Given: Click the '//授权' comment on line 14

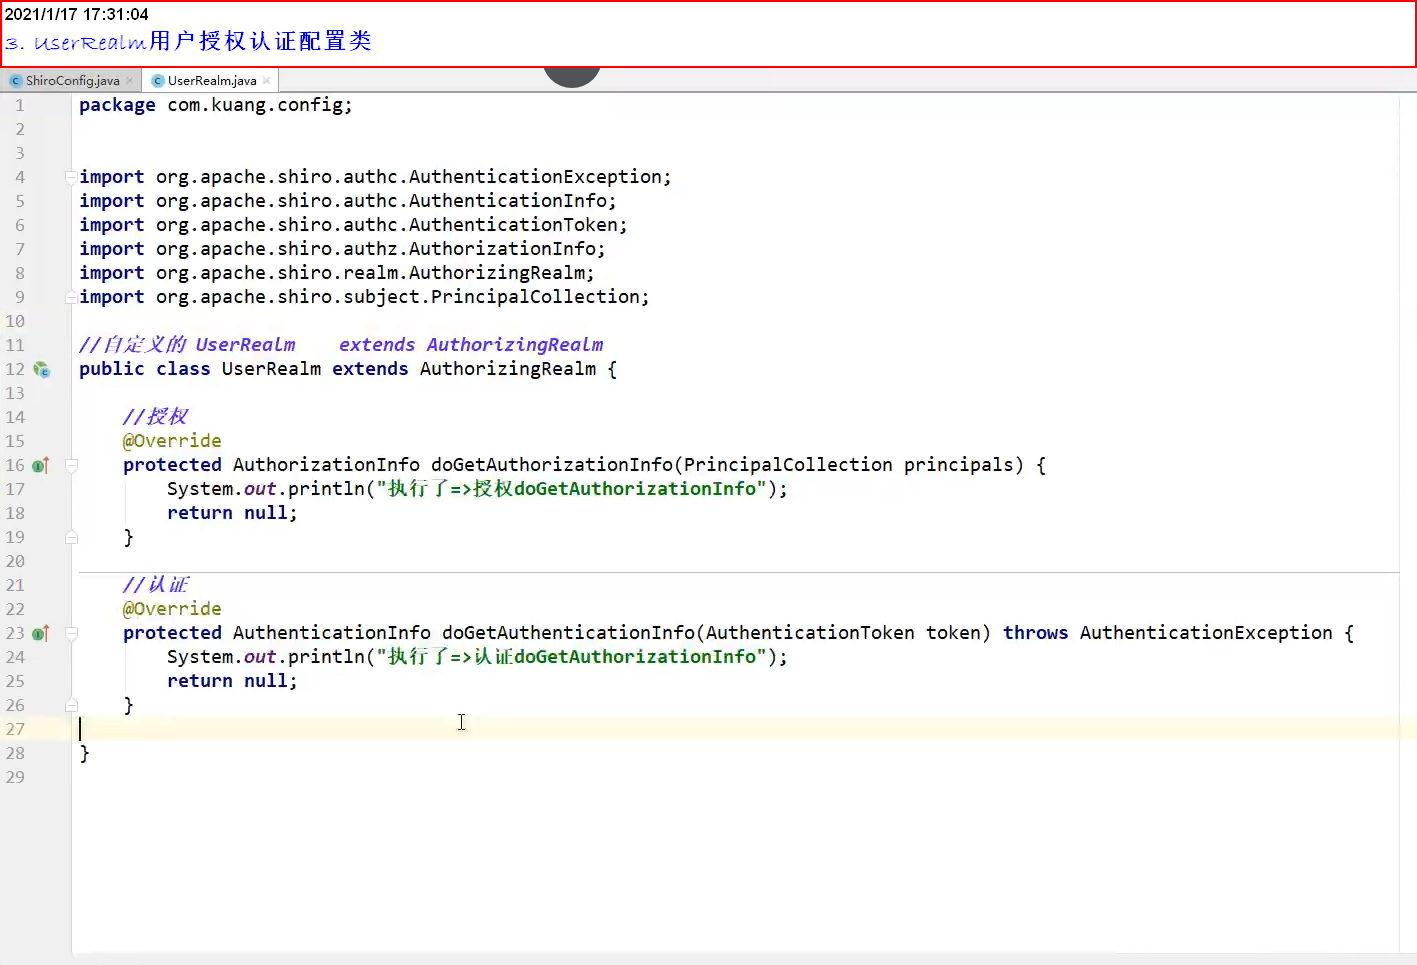Looking at the screenshot, I should pos(155,417).
